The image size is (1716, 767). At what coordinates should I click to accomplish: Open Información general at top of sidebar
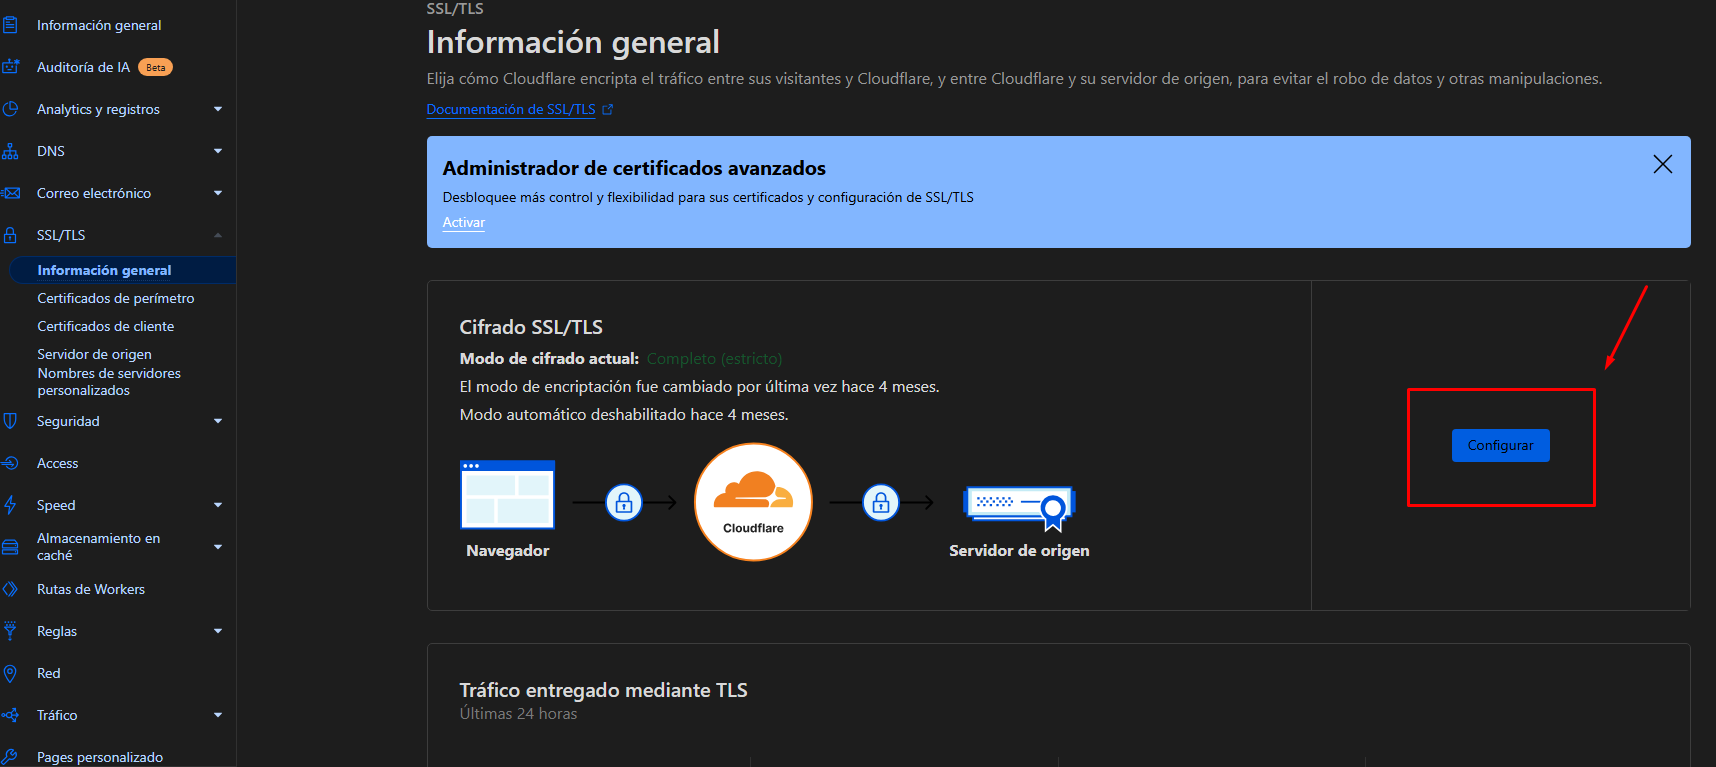[x=99, y=25]
